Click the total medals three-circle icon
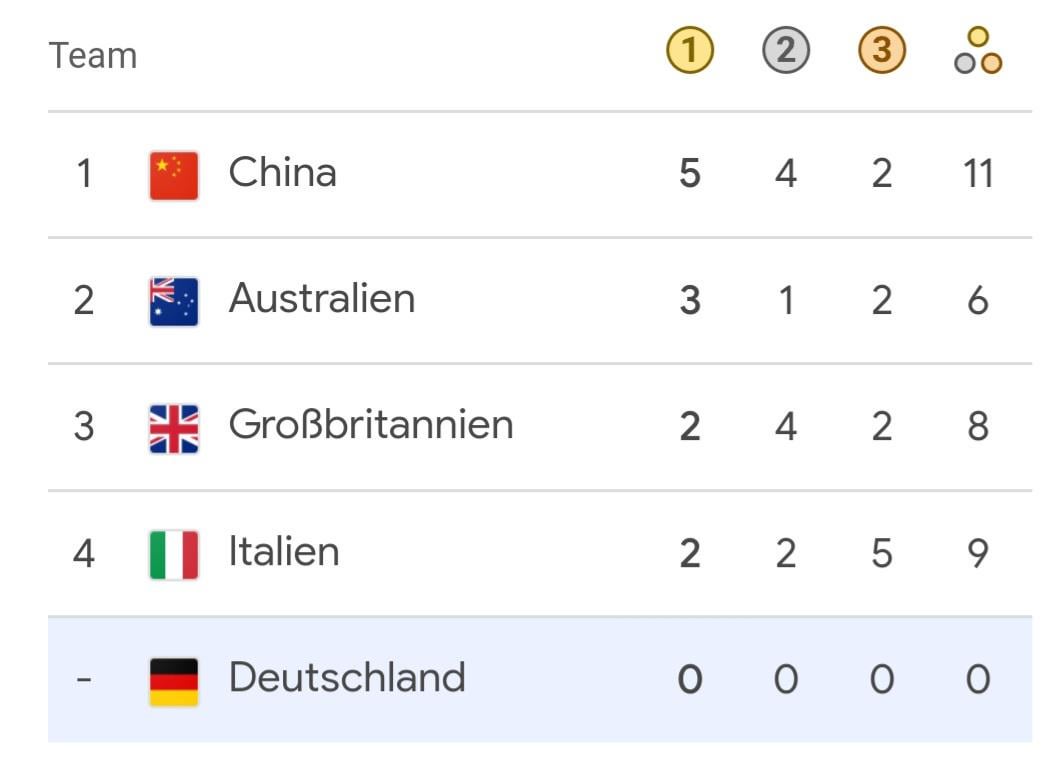 pyautogui.click(x=978, y=50)
